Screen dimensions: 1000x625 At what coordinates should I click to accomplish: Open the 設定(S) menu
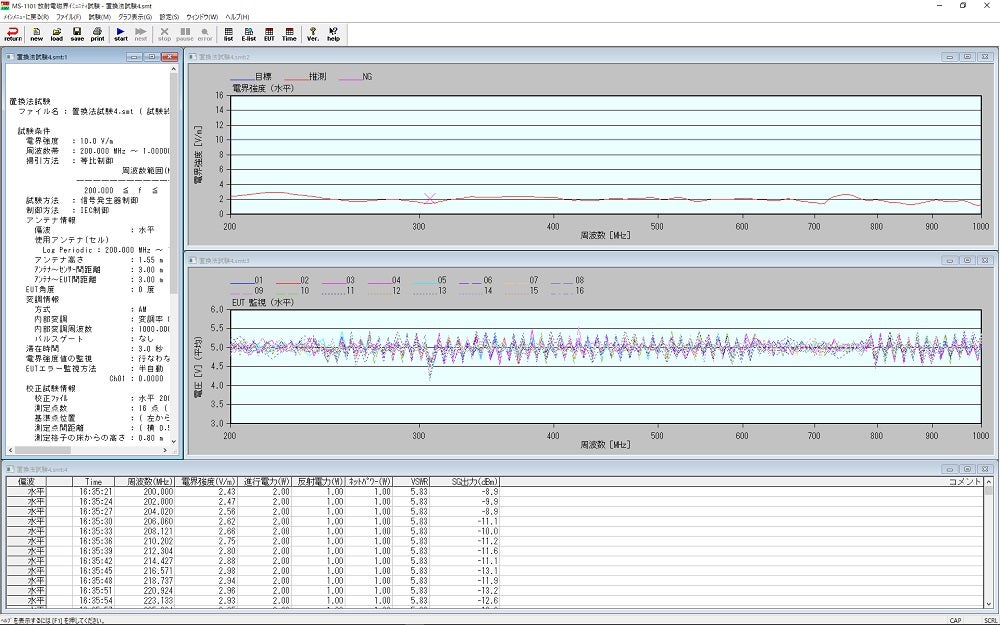coord(169,17)
